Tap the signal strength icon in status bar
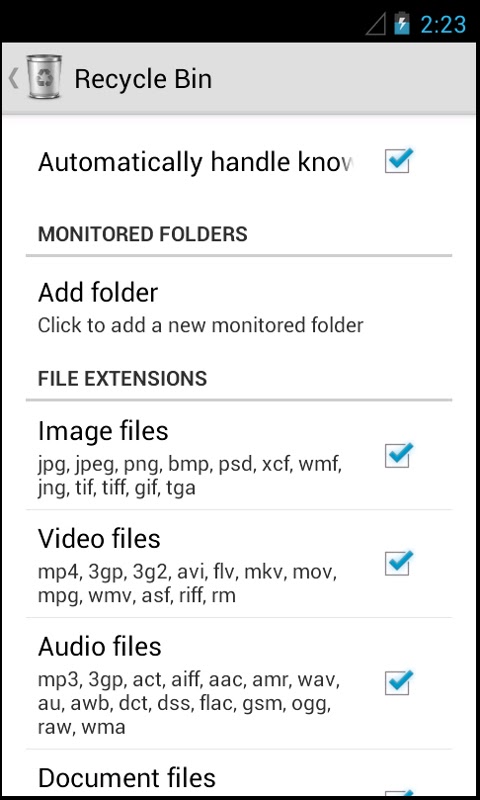This screenshot has width=480, height=800. [375, 24]
